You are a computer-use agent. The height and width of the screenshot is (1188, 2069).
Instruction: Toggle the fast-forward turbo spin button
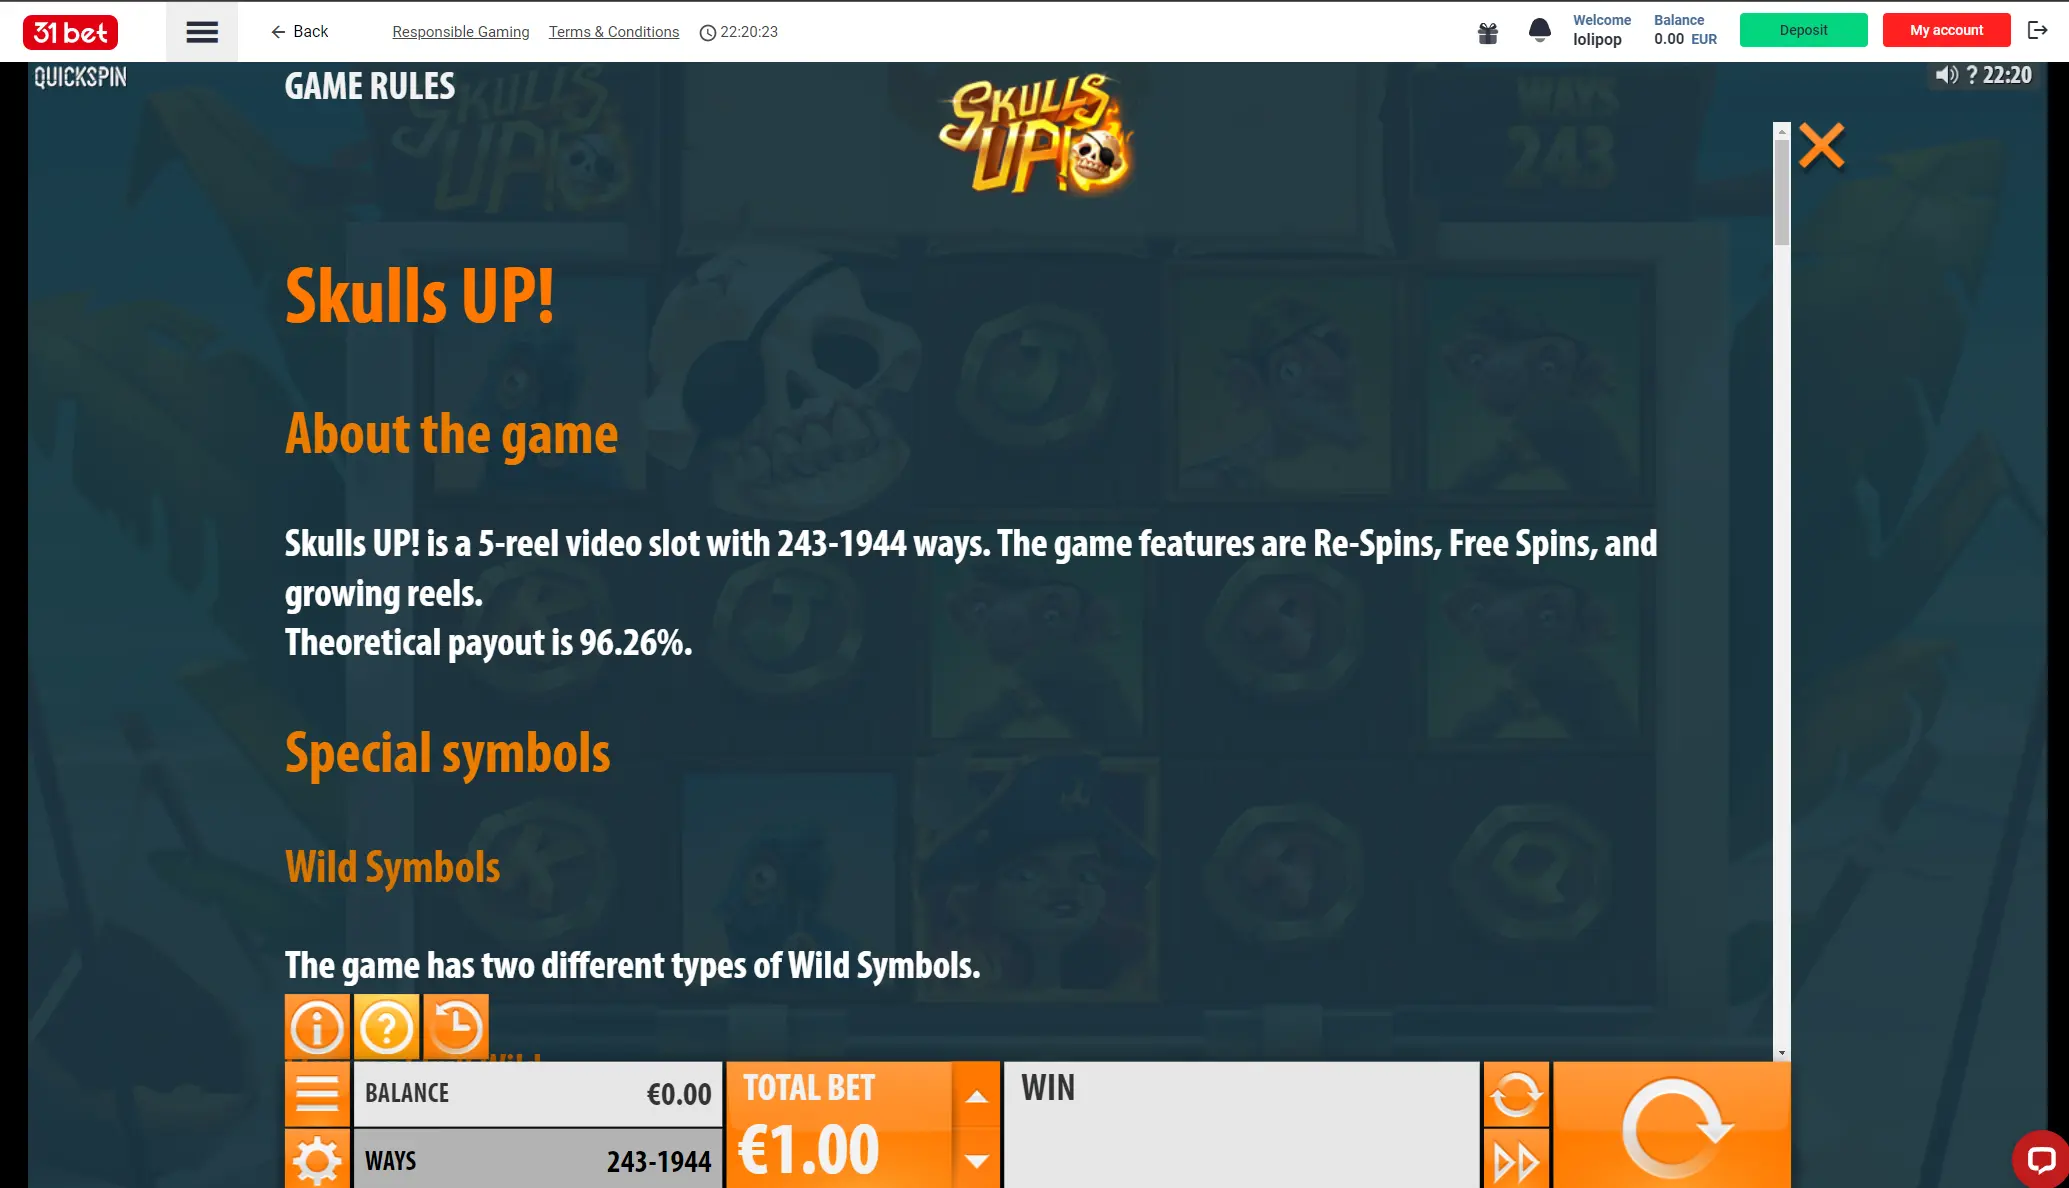point(1516,1160)
